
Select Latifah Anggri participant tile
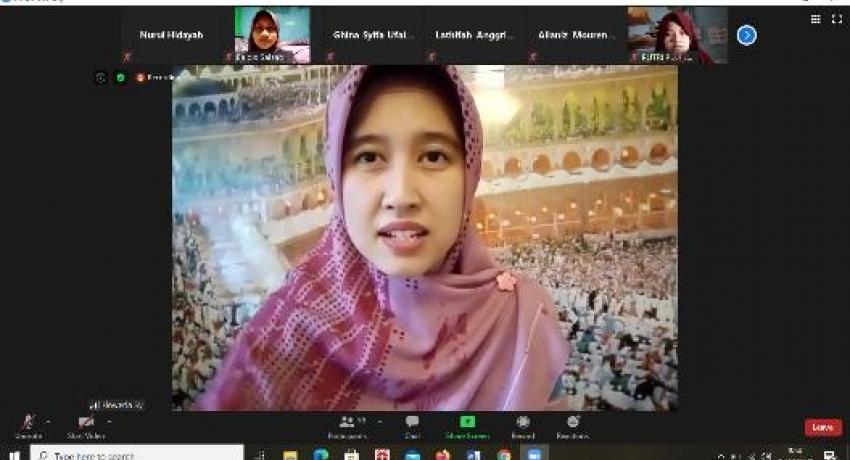point(474,35)
